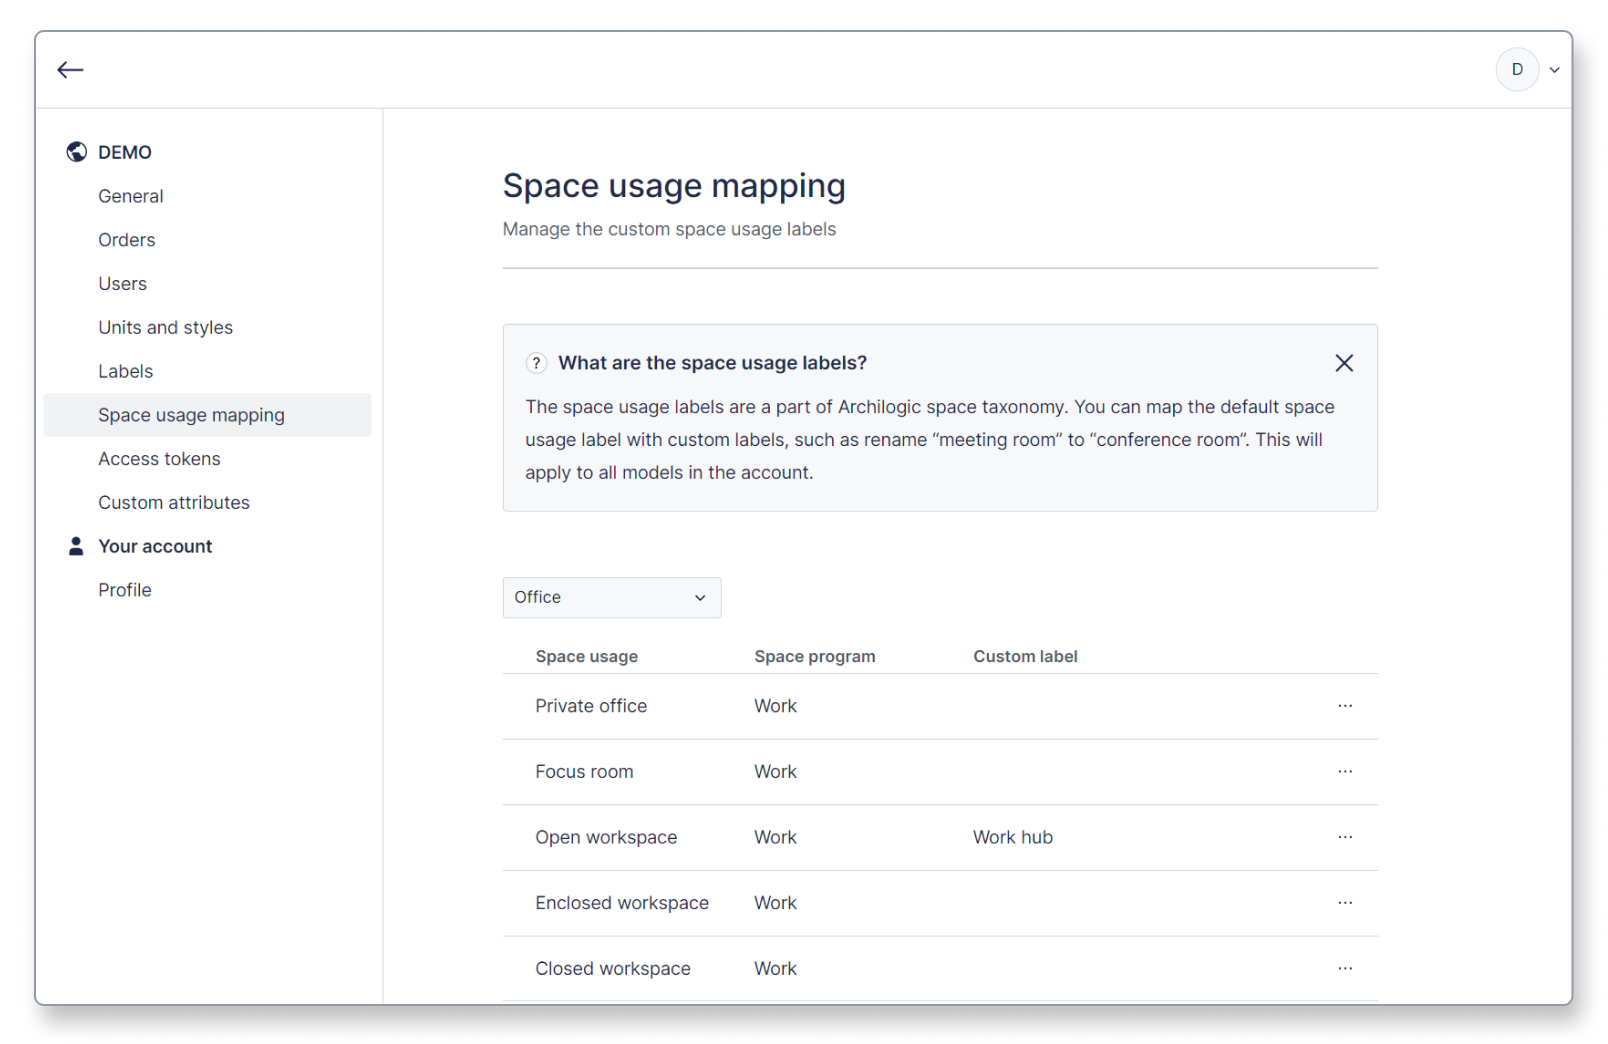
Task: Open the ellipsis menu for Enclosed workspace
Action: point(1345,903)
